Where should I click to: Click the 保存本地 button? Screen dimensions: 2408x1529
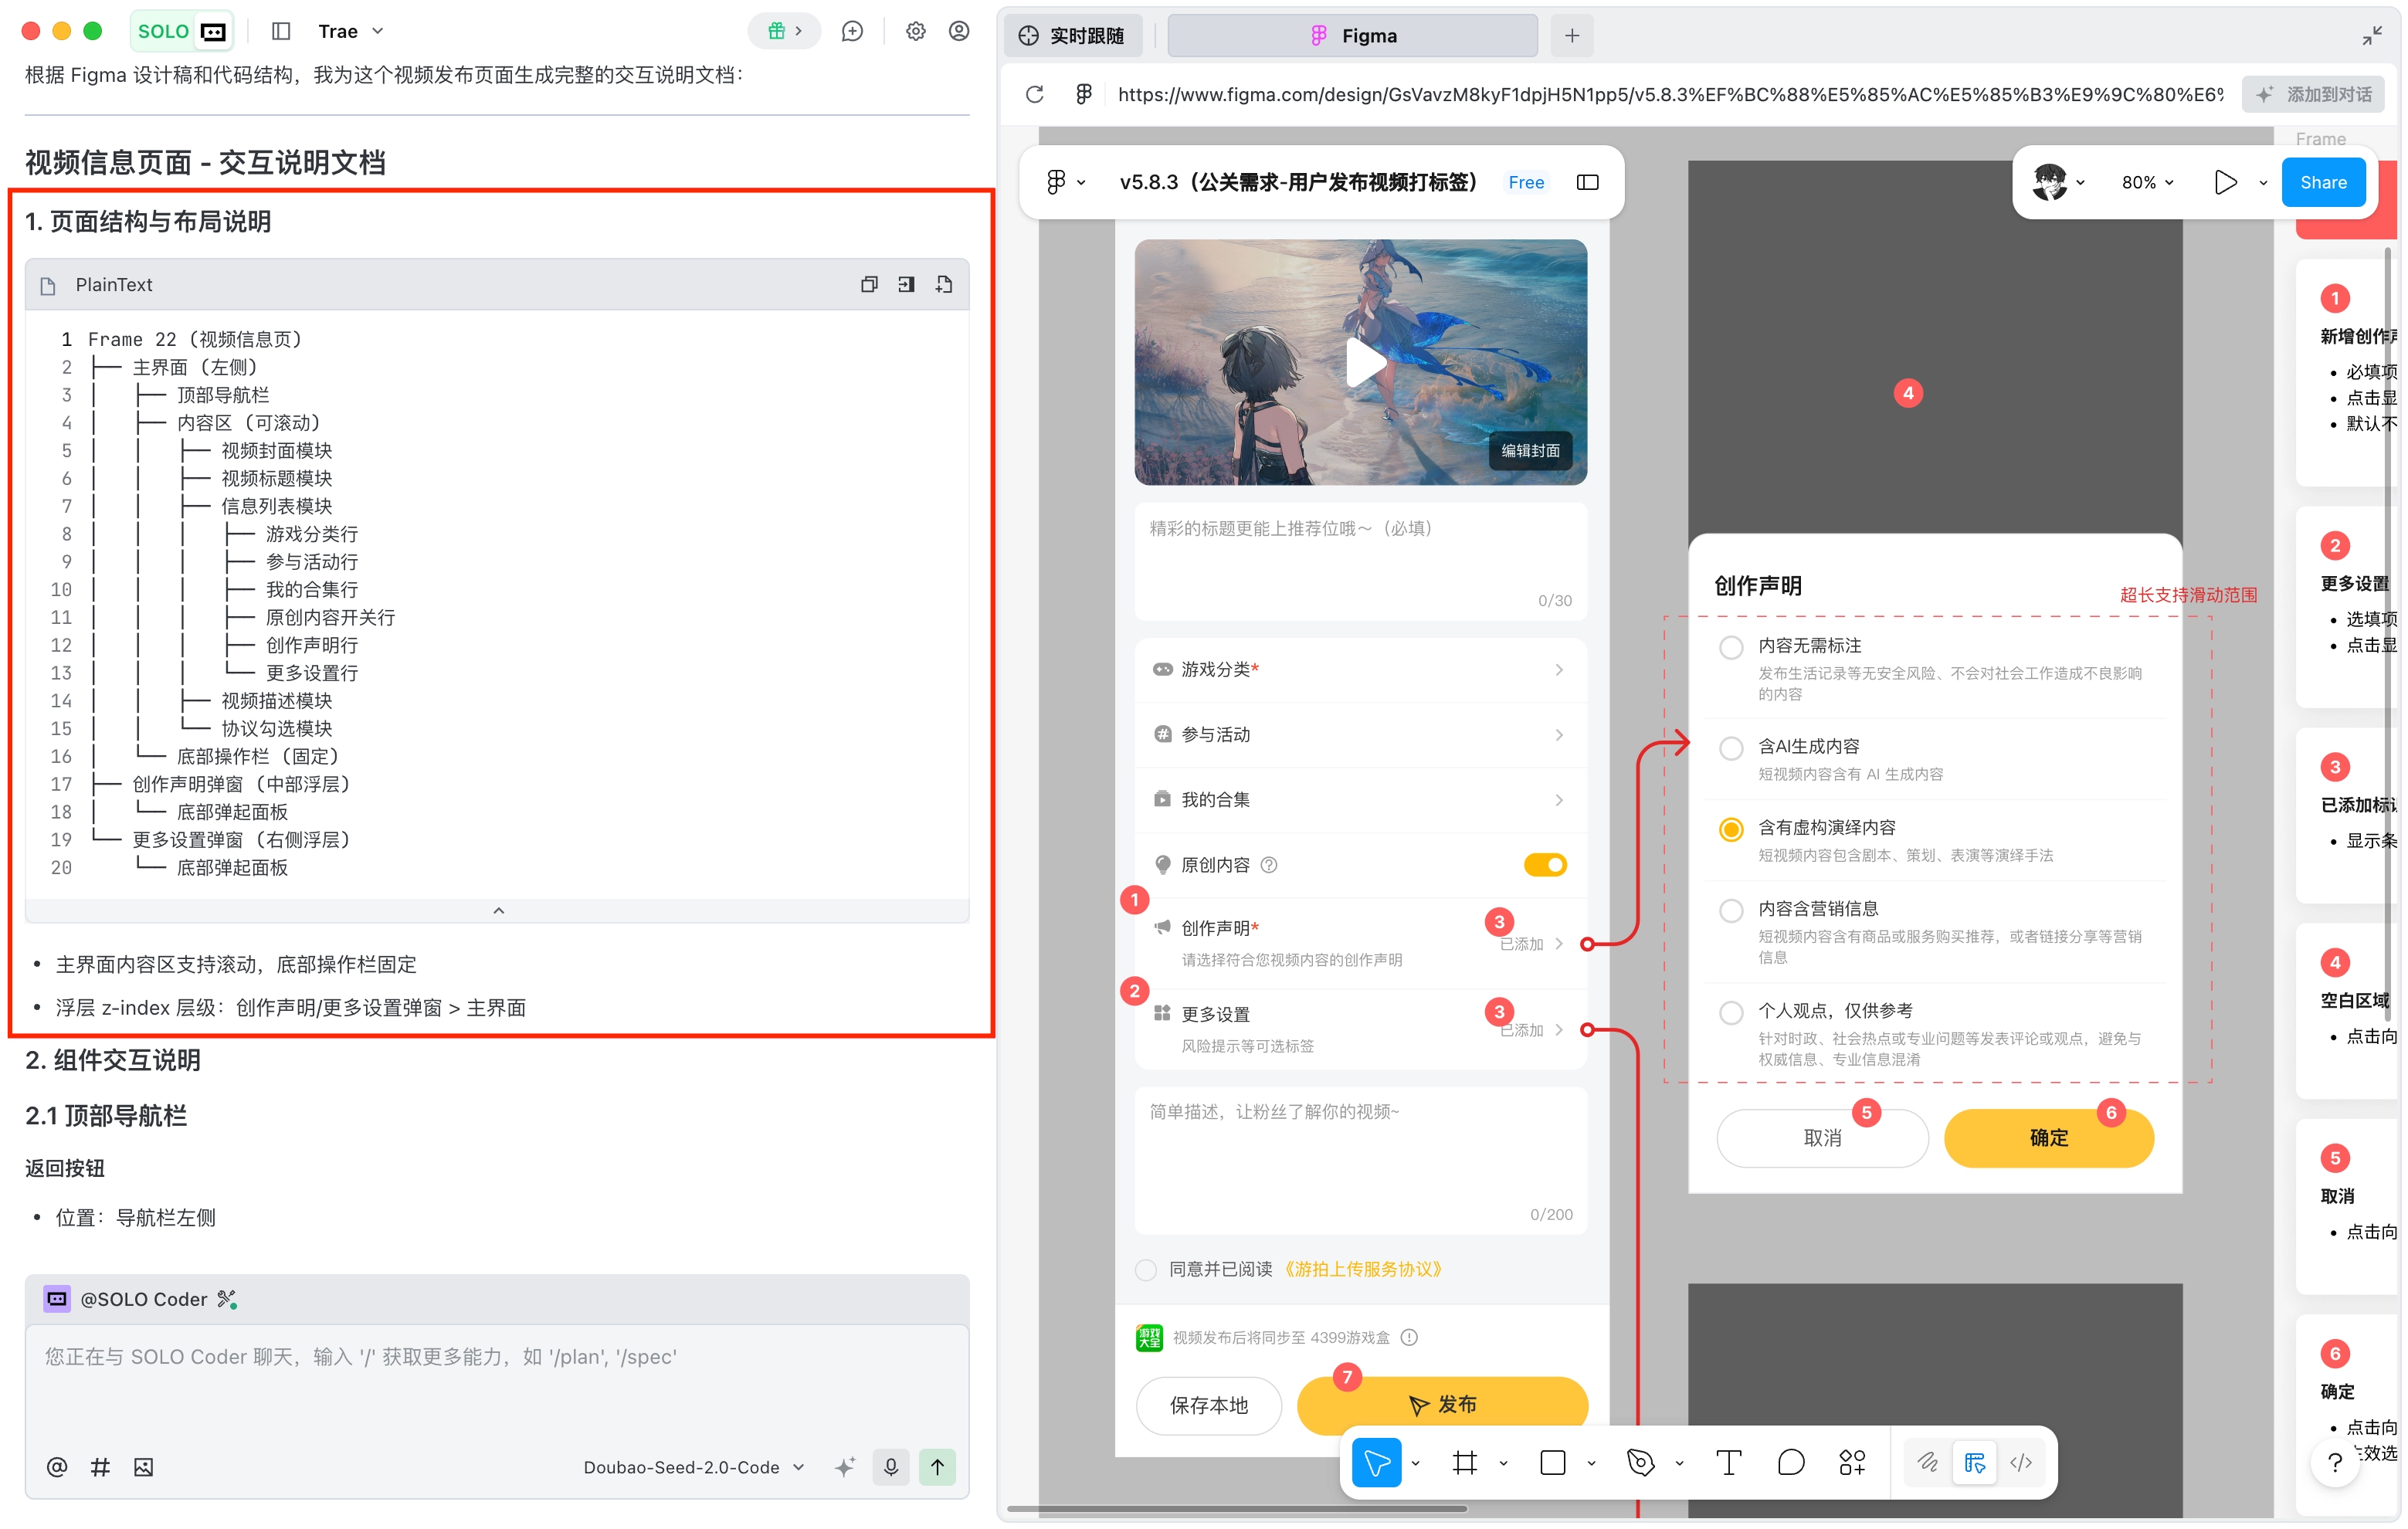tap(1209, 1405)
